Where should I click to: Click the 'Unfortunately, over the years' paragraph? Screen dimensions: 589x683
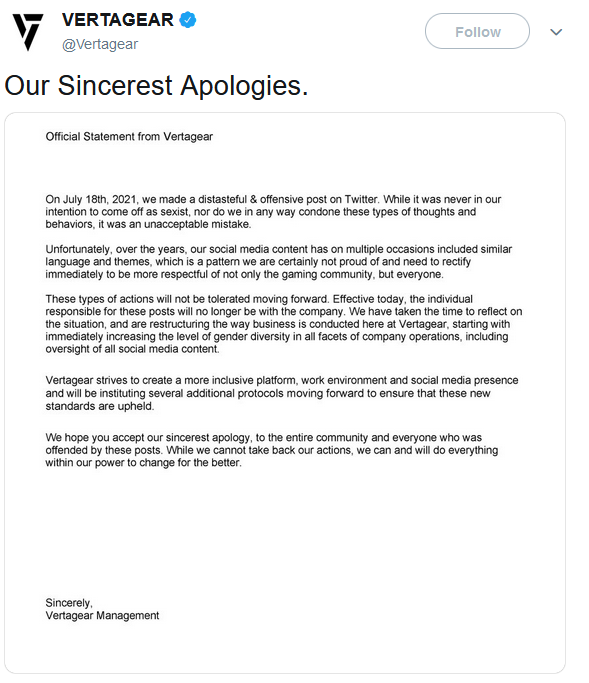[x=278, y=262]
